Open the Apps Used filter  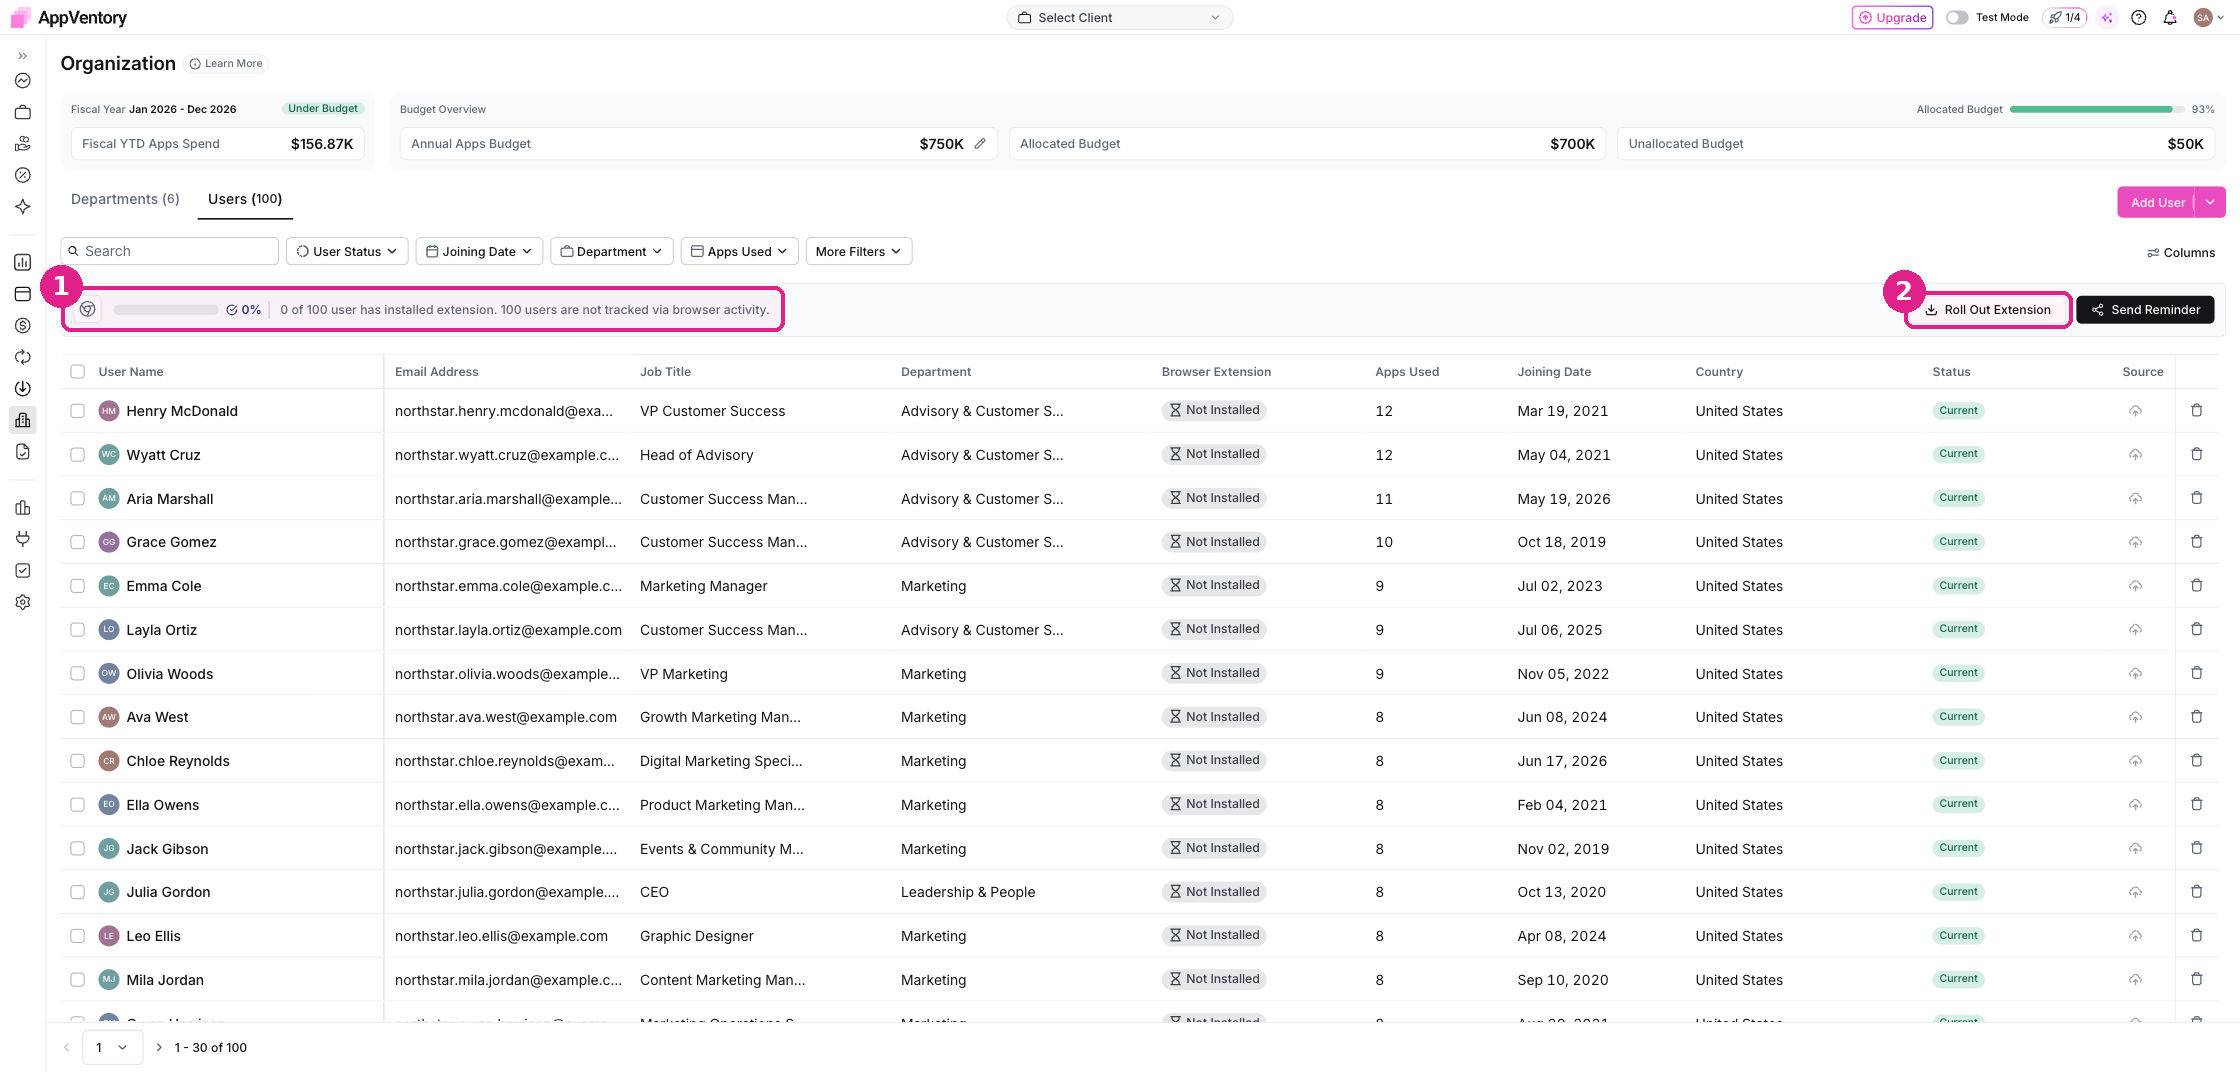tap(739, 251)
